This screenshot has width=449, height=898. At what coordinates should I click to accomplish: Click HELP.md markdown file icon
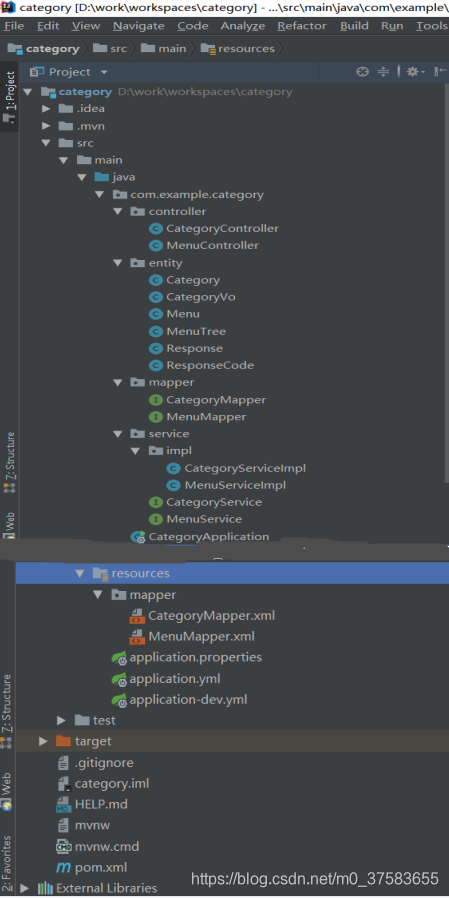[64, 805]
